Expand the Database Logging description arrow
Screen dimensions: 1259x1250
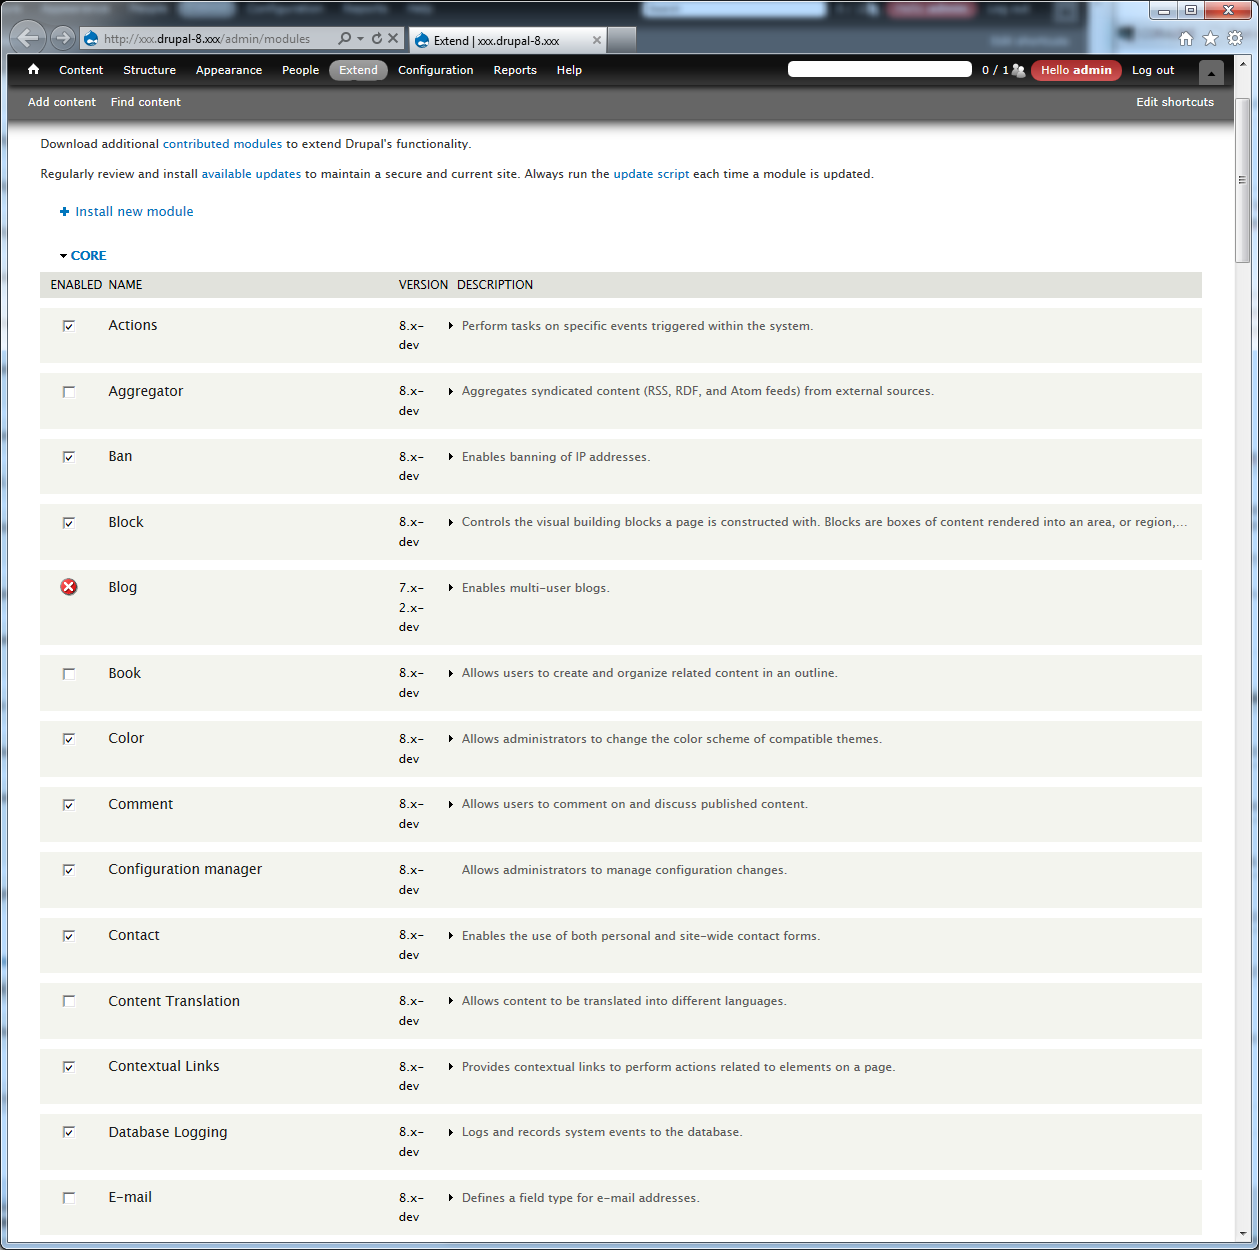coord(451,1132)
